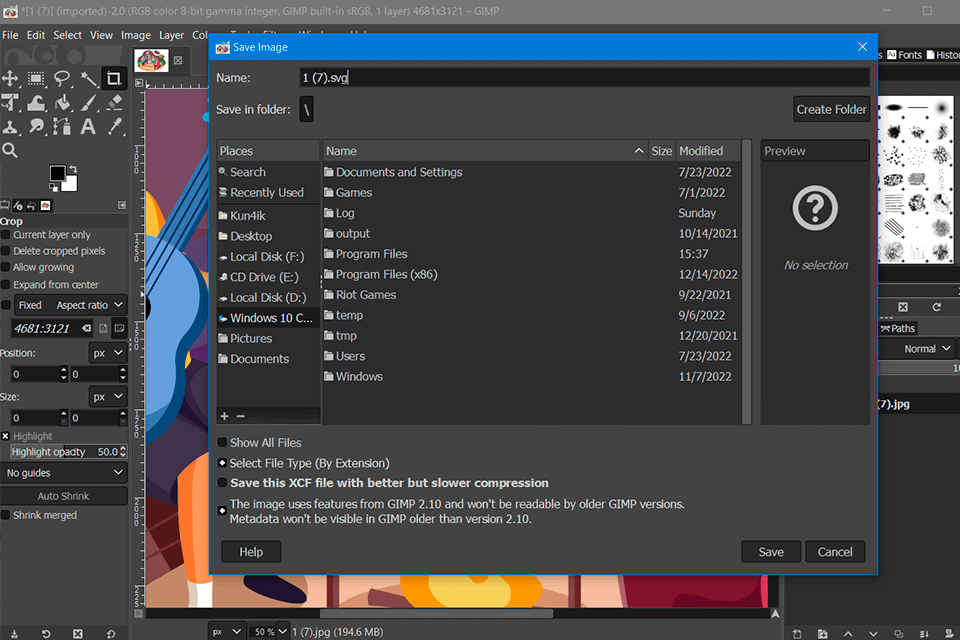Open the Edit menu
Screen dimensions: 960x640
[x=36, y=36]
